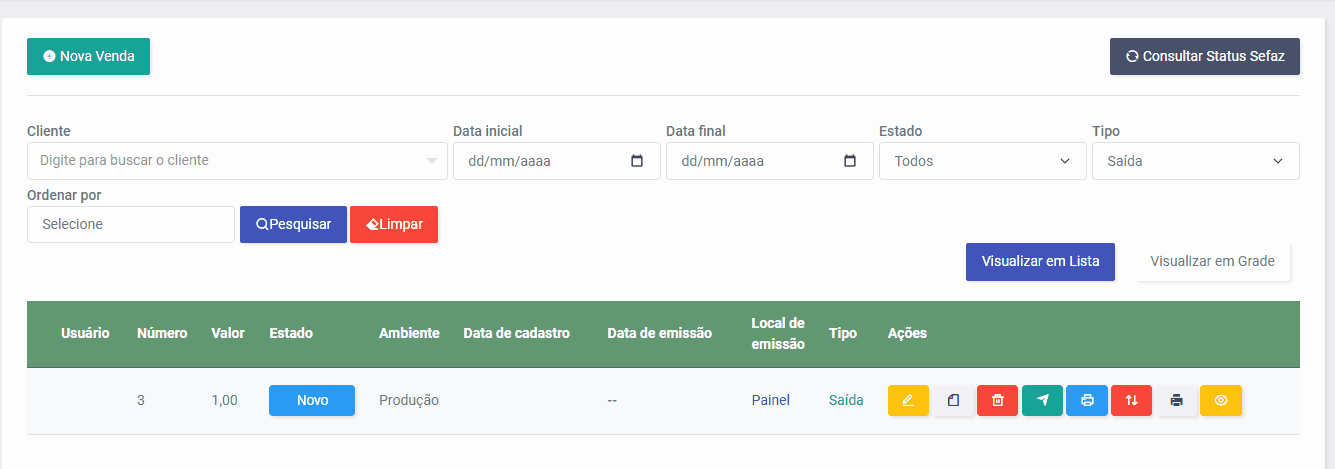Delete the sale with the red trash icon
1335x469 pixels.
click(997, 400)
